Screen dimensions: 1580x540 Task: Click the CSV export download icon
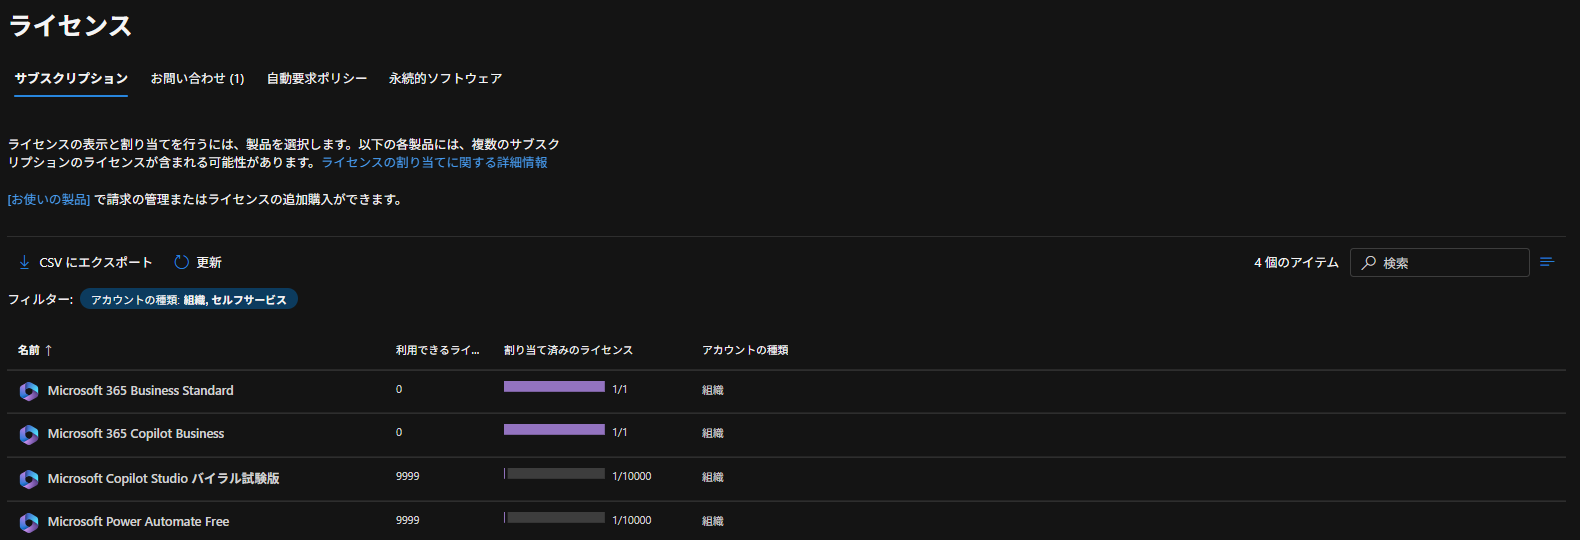click(x=24, y=262)
